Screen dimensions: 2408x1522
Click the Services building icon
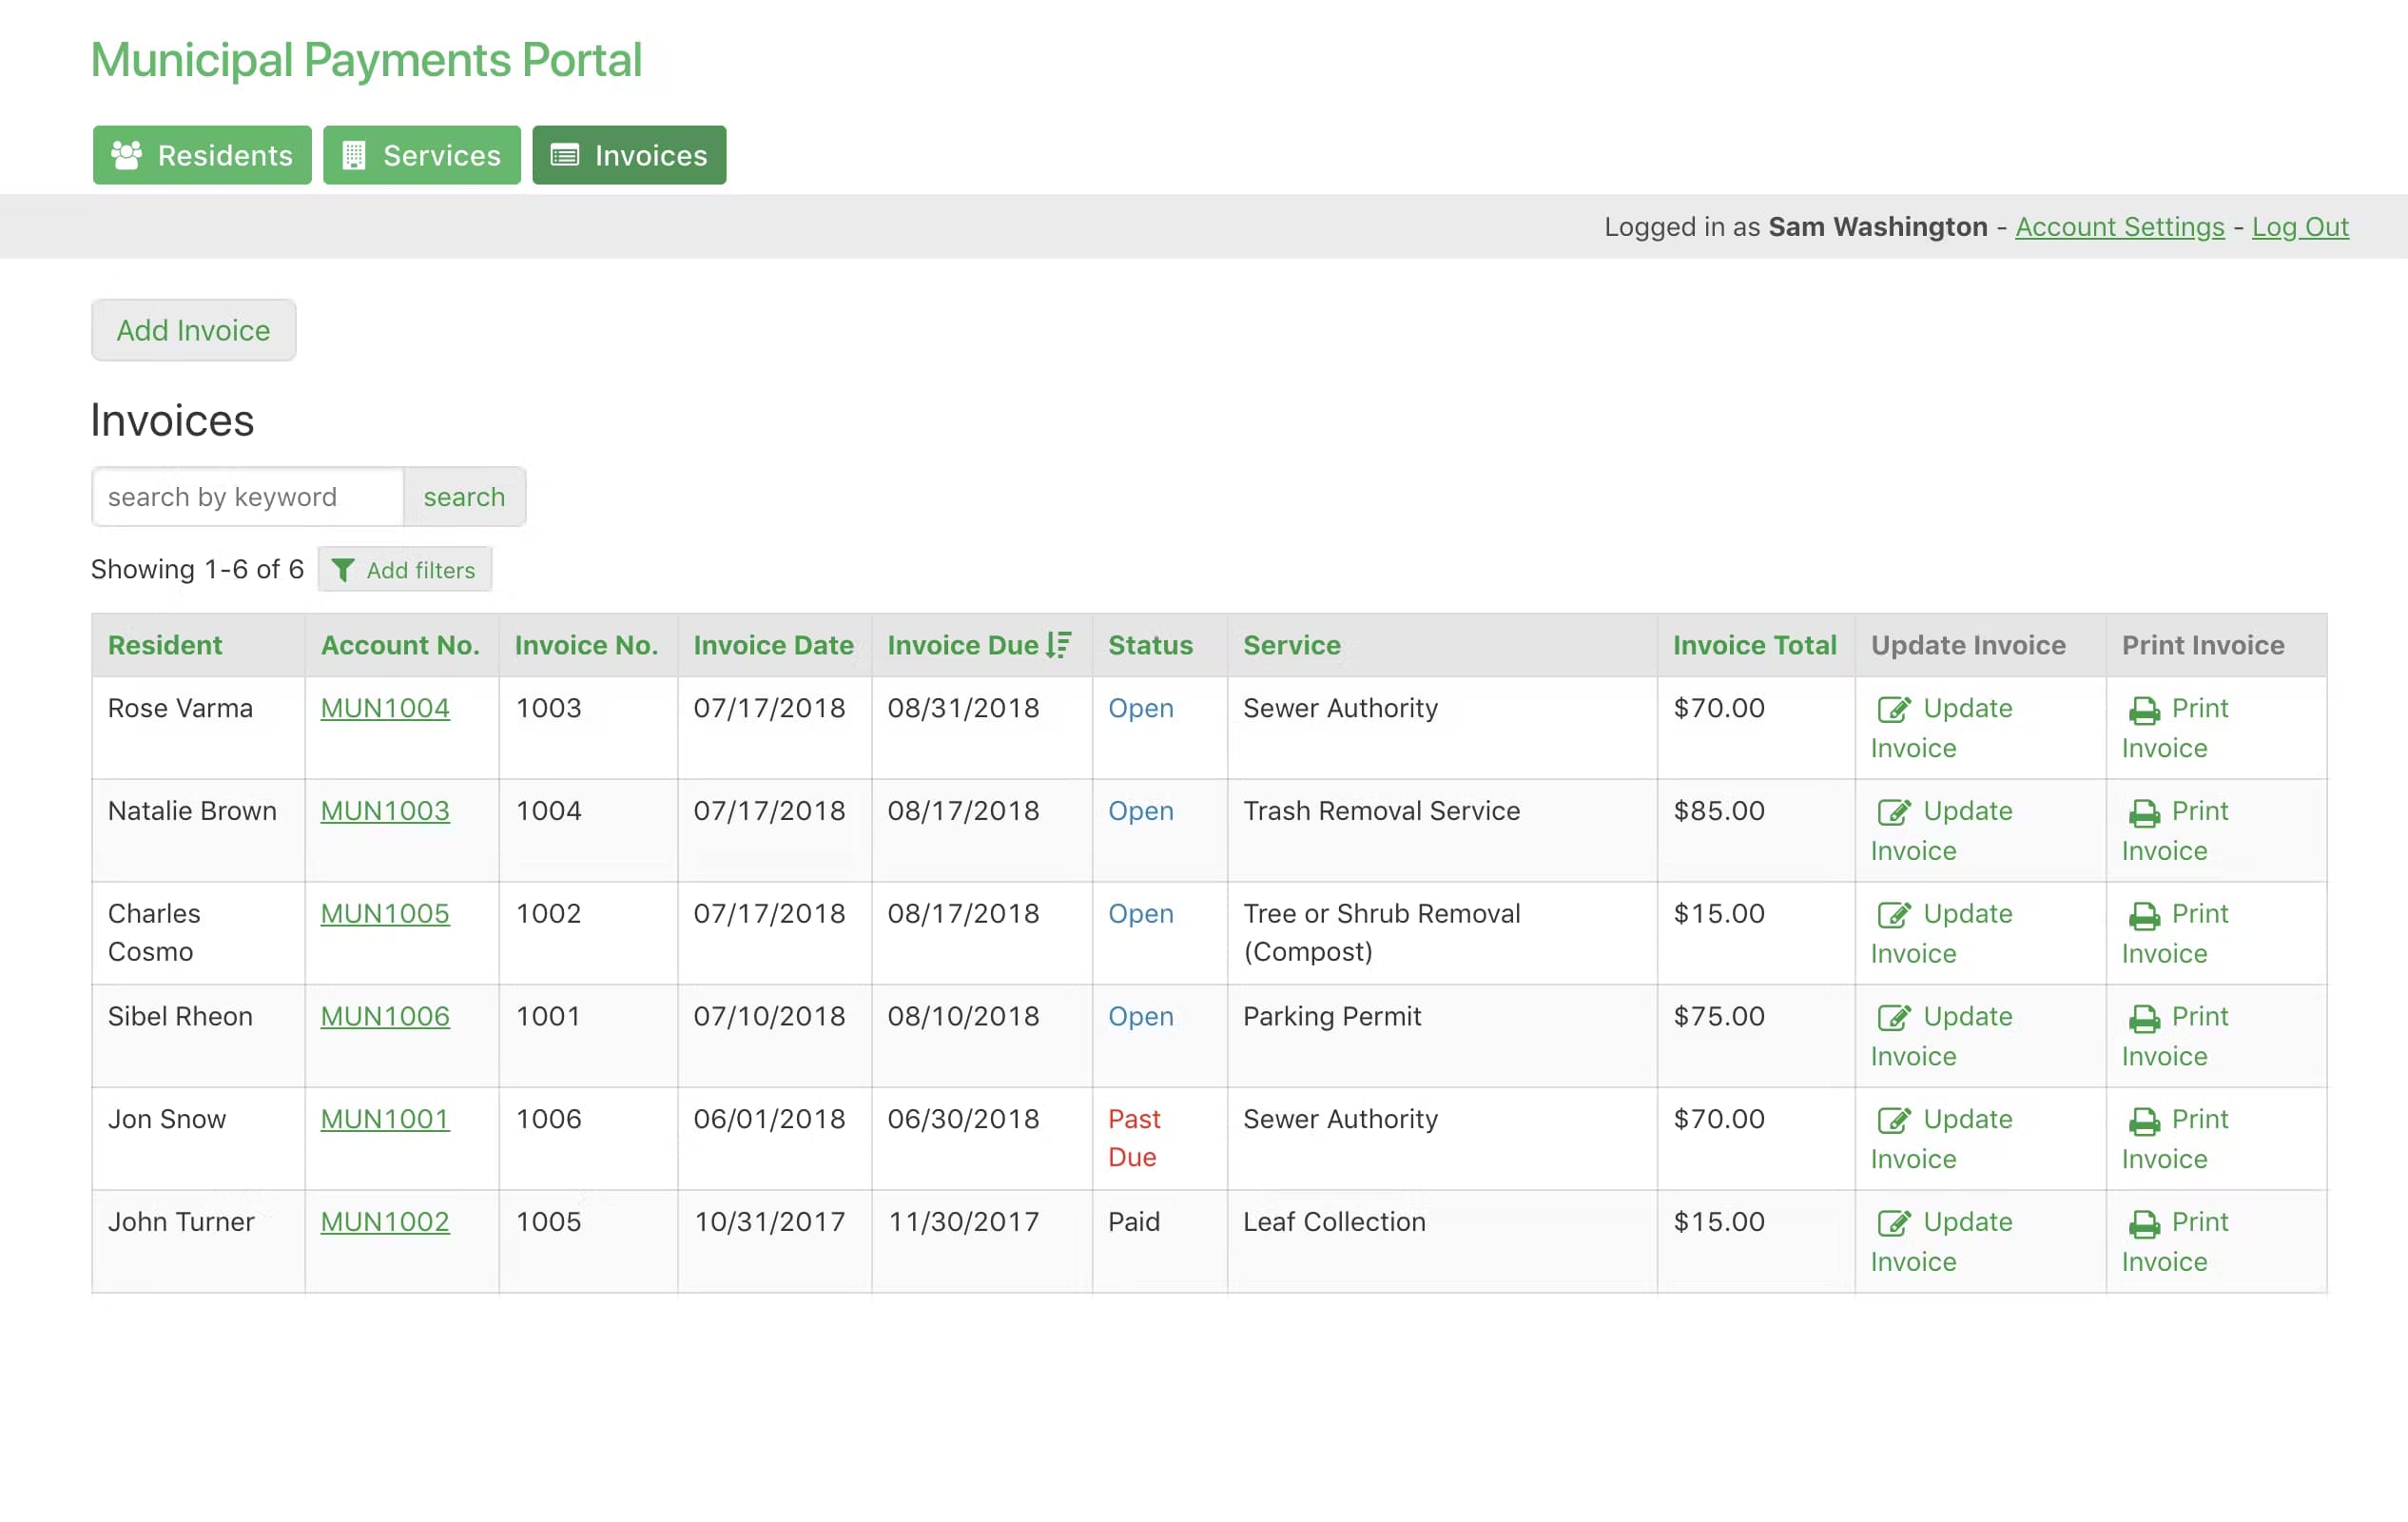(x=353, y=155)
